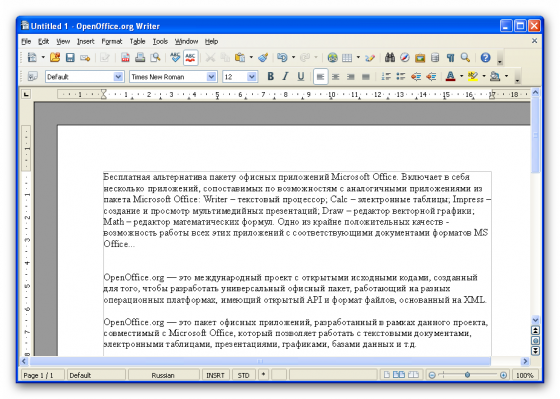Open OpenOffice Help question mark icon
Viewport: 560px width, 399px height.
[x=485, y=58]
